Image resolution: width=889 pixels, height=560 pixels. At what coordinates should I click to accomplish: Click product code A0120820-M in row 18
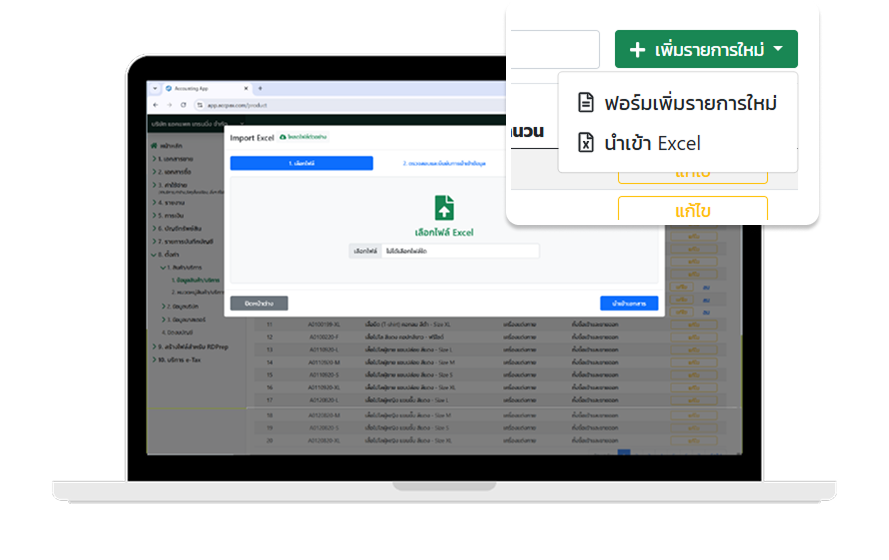pyautogui.click(x=324, y=415)
